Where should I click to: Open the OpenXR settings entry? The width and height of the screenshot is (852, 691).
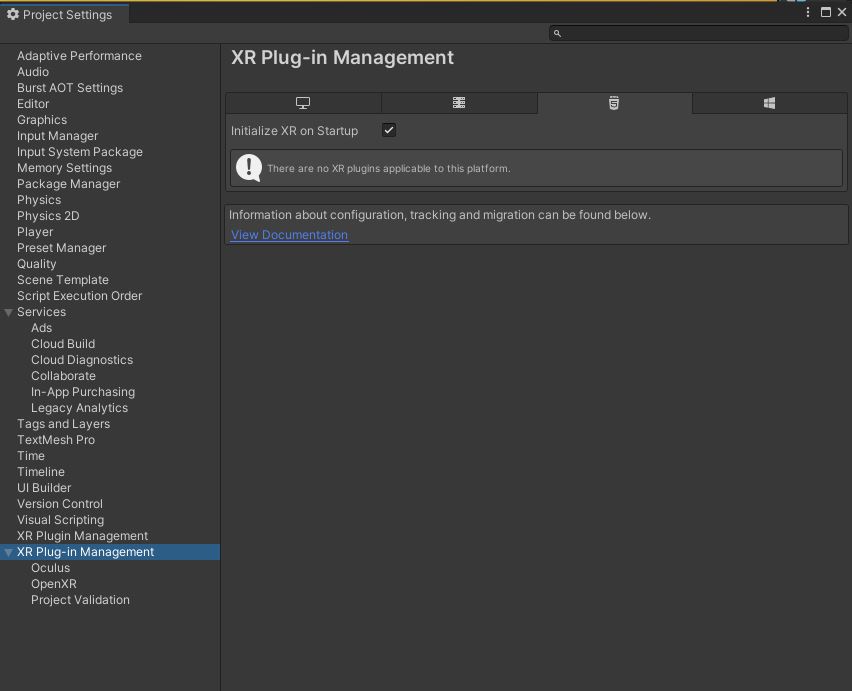[52, 583]
